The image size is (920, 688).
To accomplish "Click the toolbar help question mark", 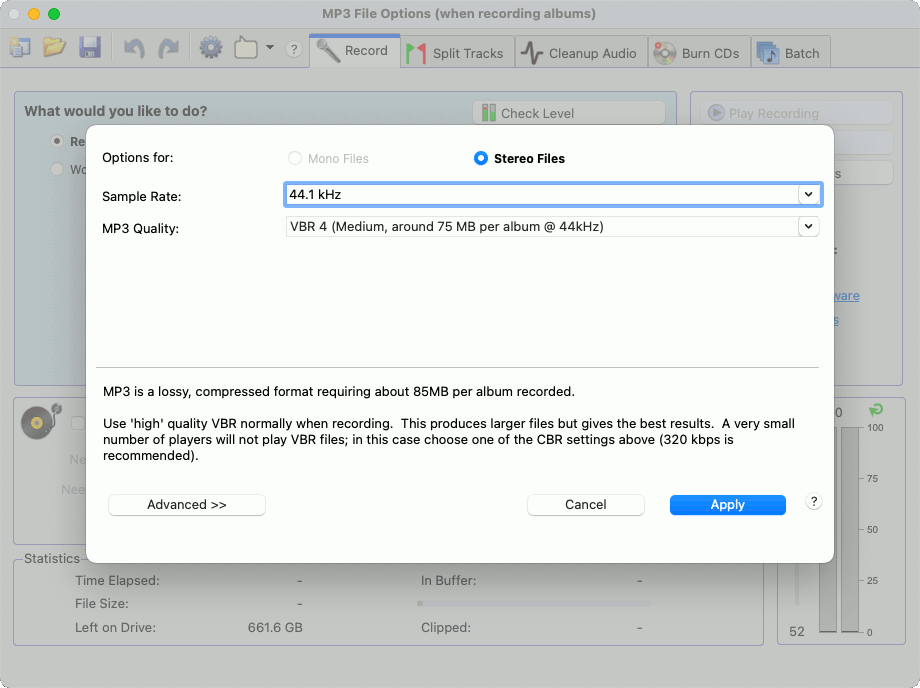I will pyautogui.click(x=294, y=49).
